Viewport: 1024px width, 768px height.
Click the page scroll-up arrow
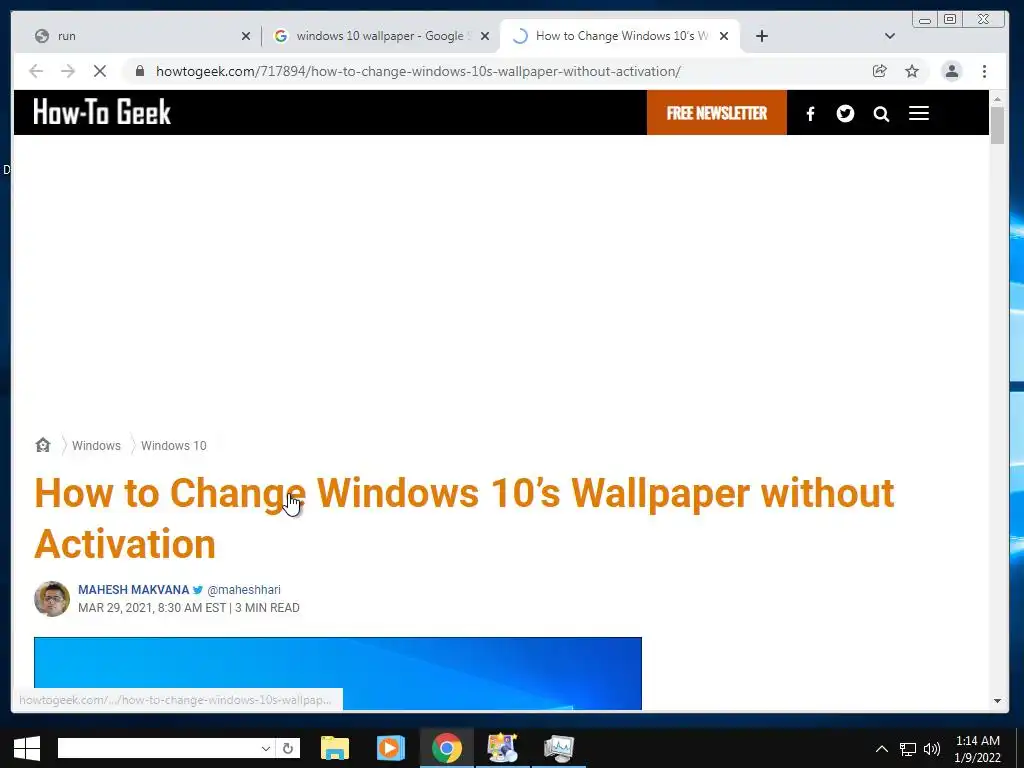point(997,99)
